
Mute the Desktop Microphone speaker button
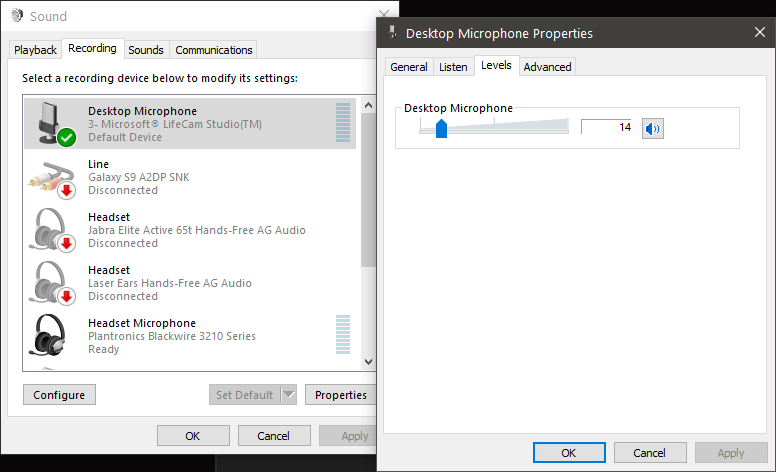click(x=652, y=129)
